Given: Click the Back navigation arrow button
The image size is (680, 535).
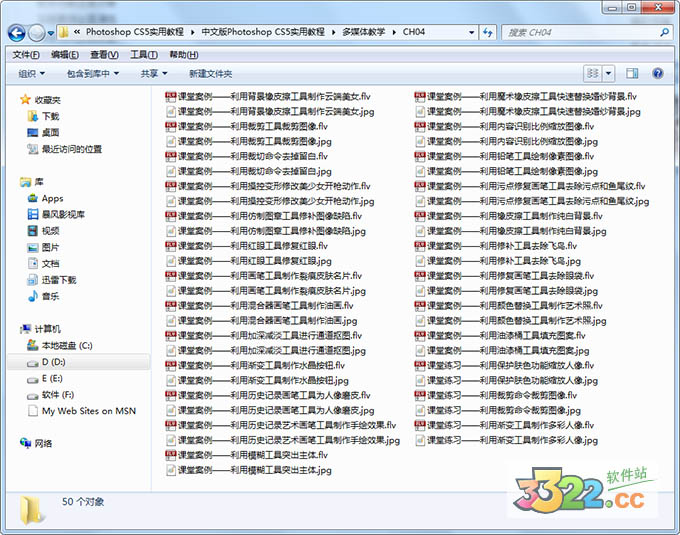Looking at the screenshot, I should click(x=18, y=33).
